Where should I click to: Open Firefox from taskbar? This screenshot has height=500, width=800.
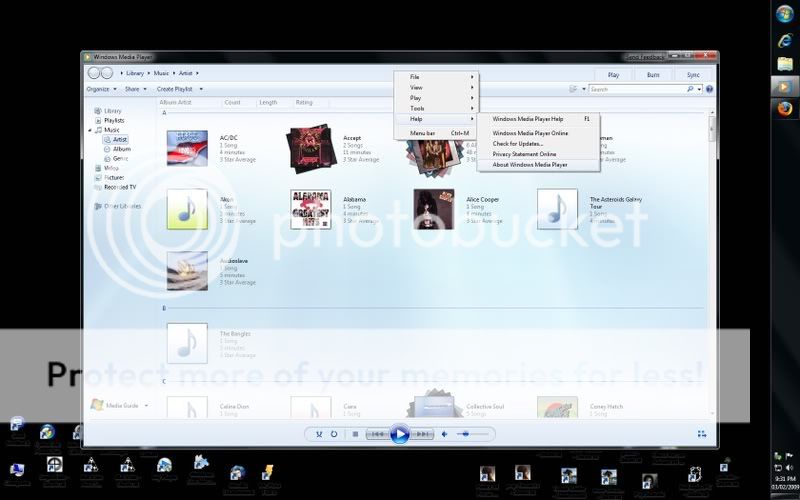[785, 108]
